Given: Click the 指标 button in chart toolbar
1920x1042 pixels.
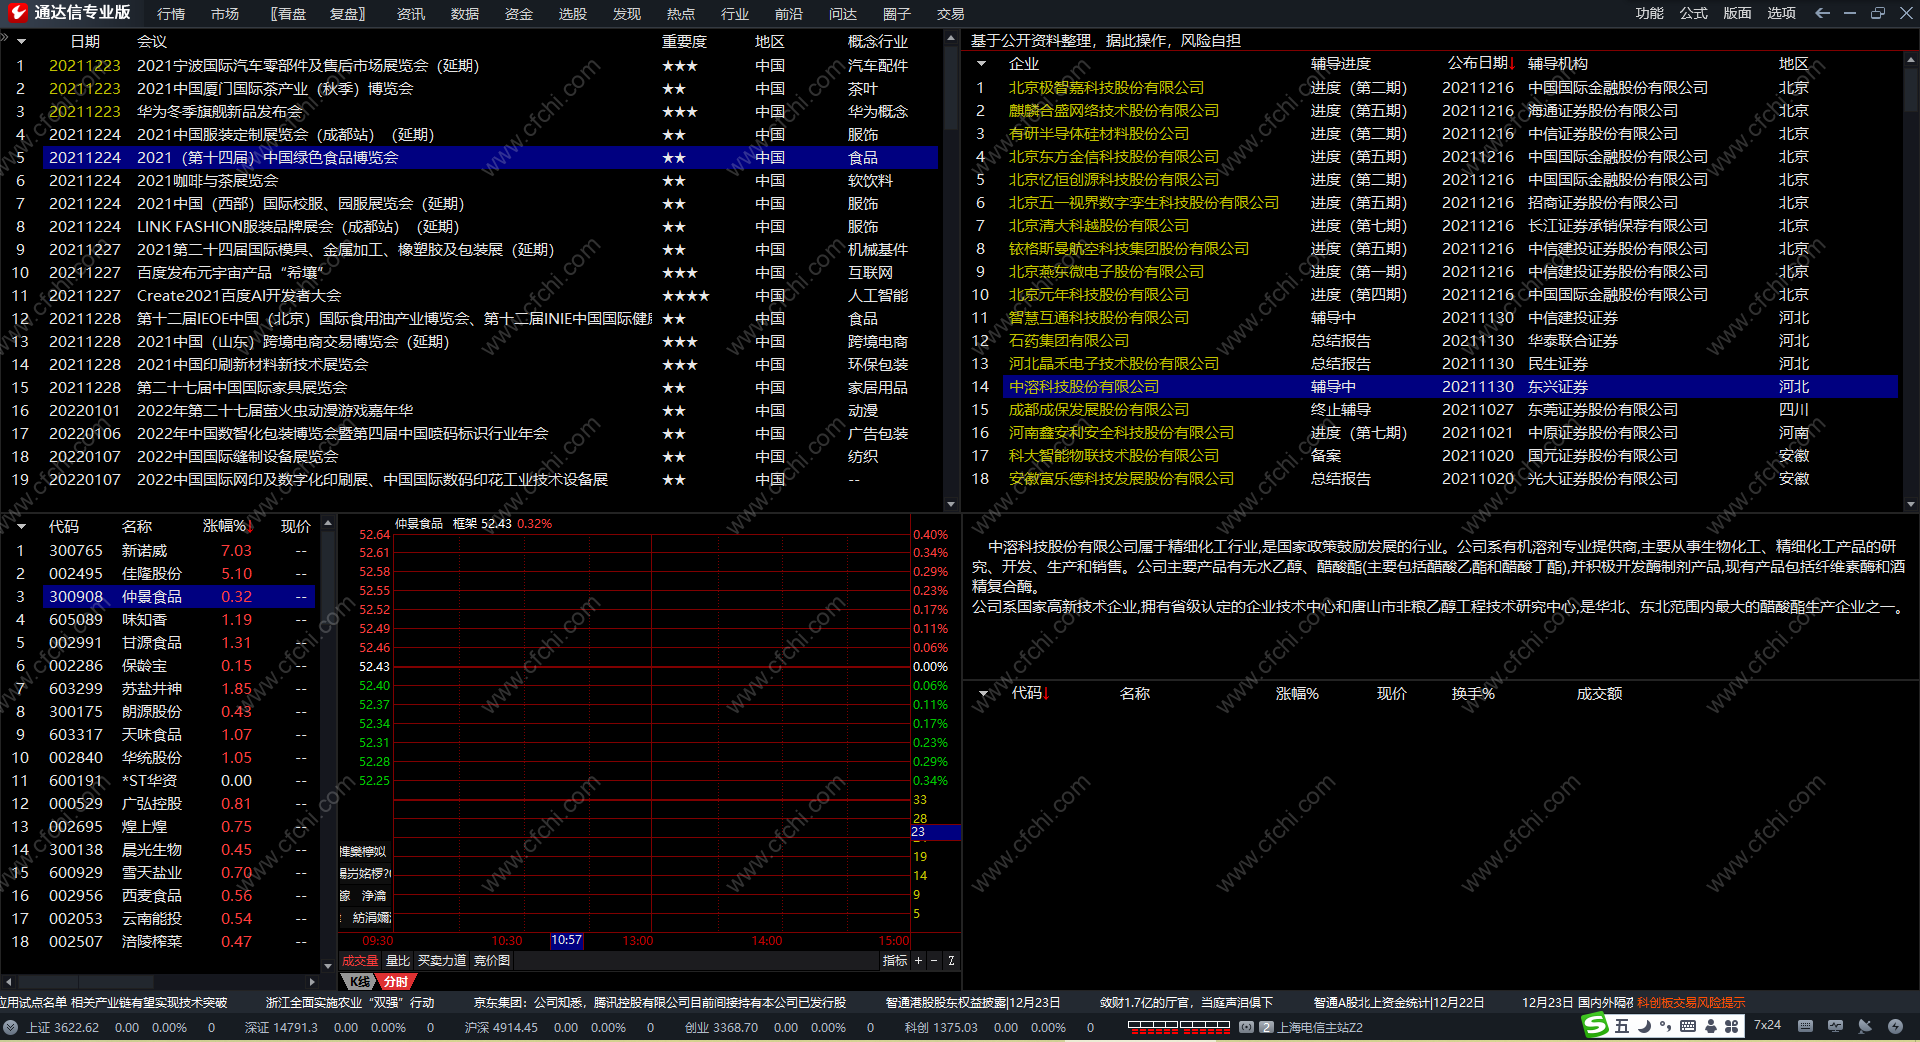Looking at the screenshot, I should [895, 961].
